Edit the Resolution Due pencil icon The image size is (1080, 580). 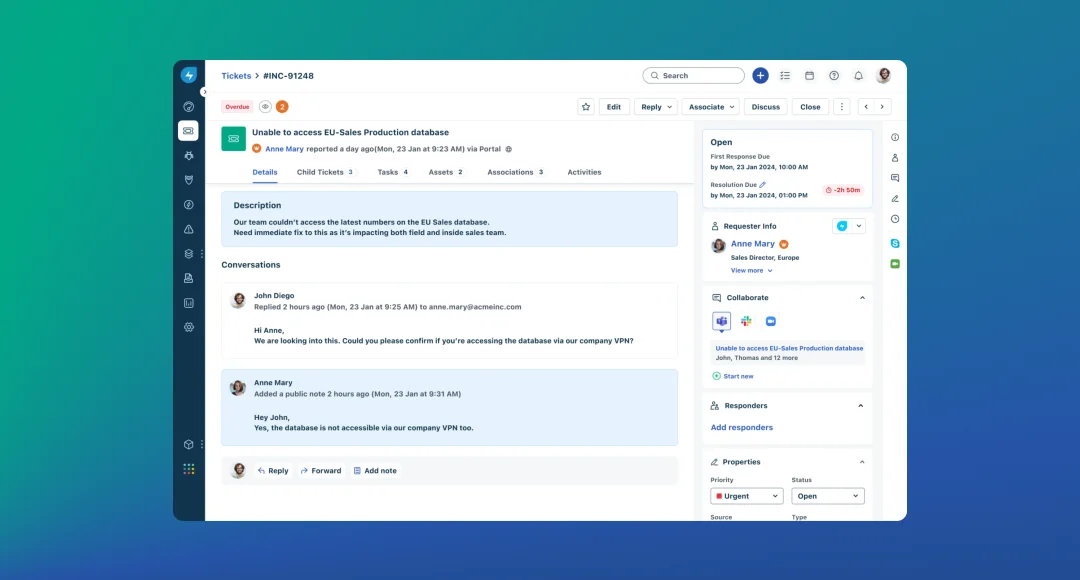[762, 185]
